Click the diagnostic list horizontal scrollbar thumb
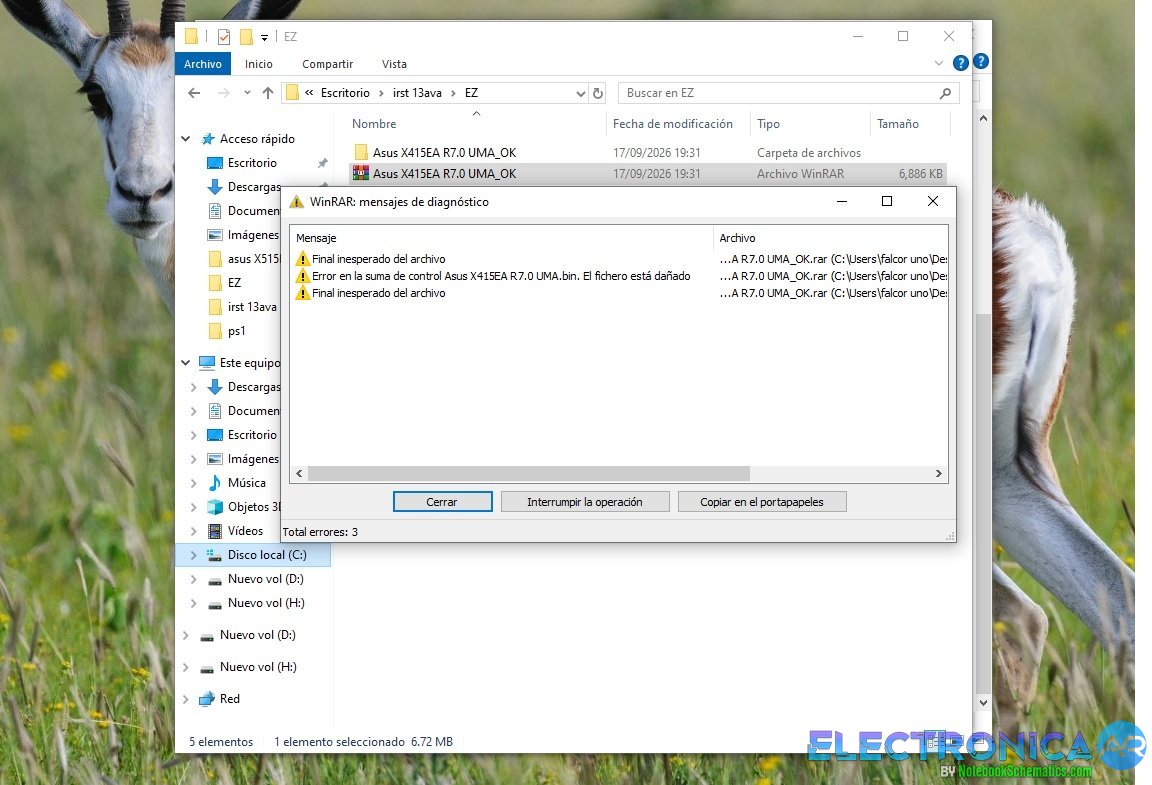This screenshot has width=1152, height=785. (x=529, y=473)
